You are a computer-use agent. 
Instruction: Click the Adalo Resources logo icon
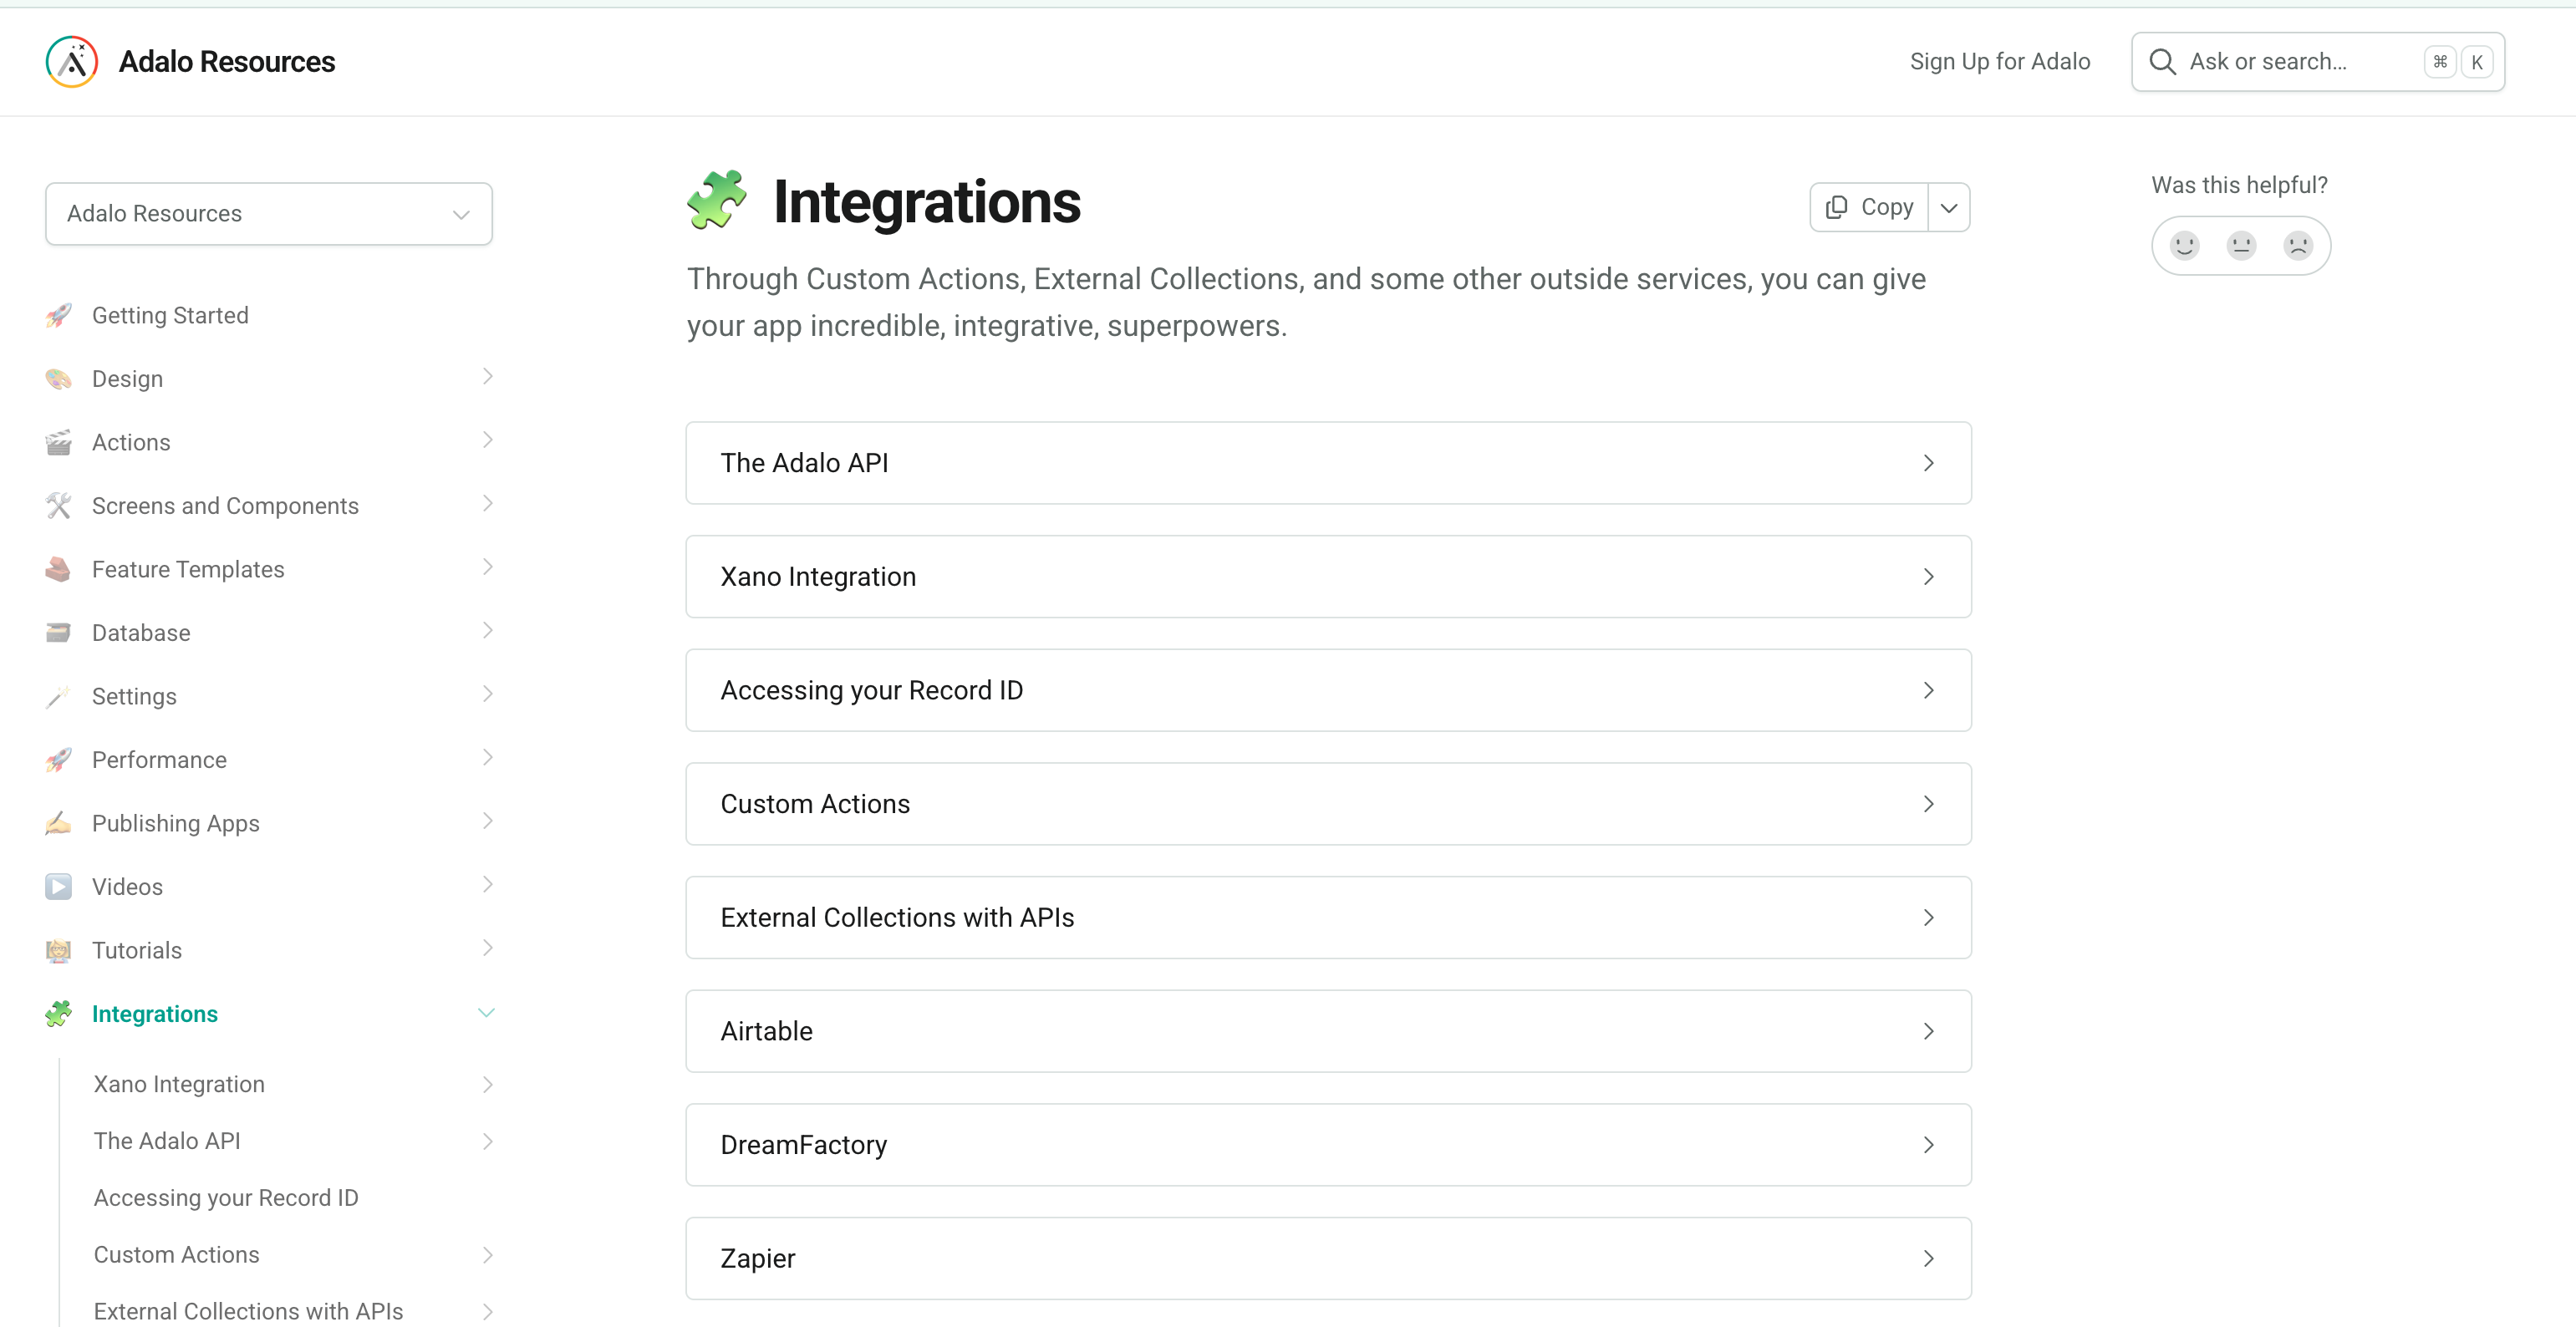coord(71,61)
